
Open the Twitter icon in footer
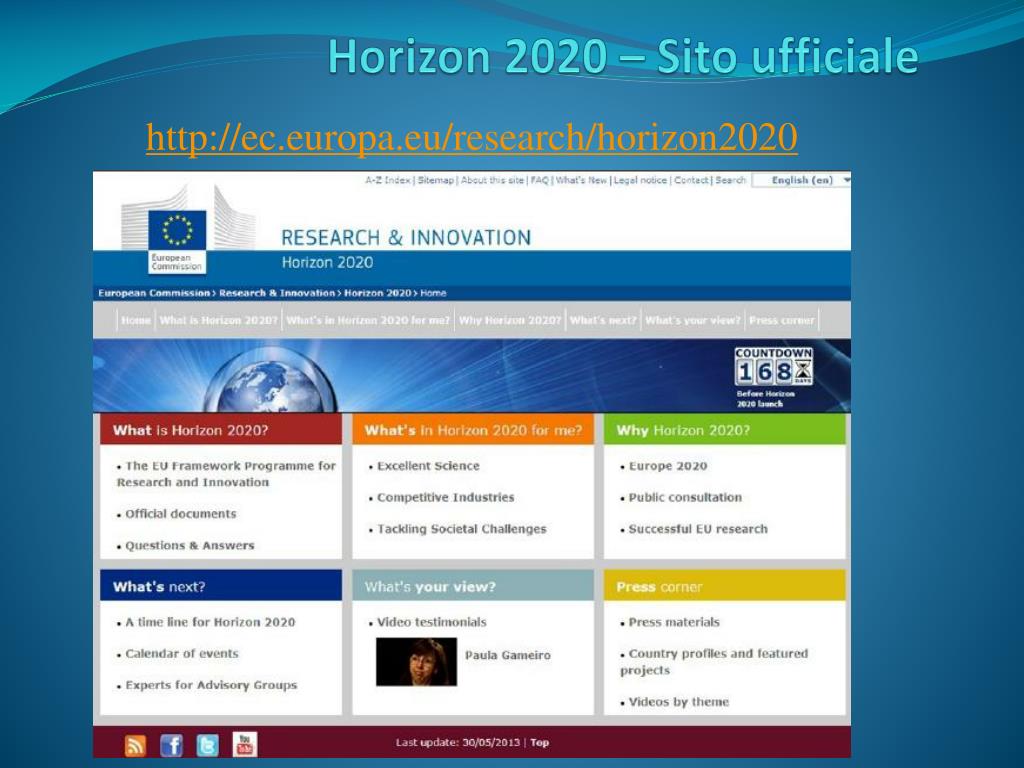[x=208, y=744]
